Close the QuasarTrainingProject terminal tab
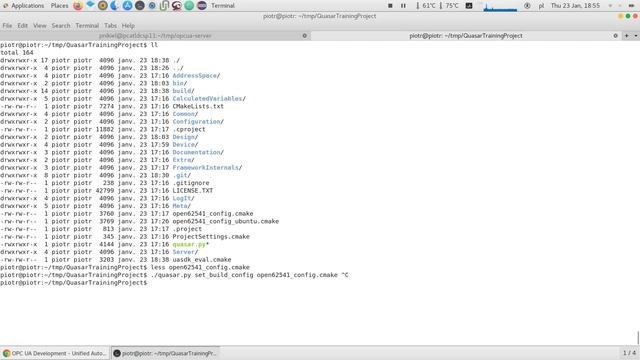This screenshot has width=640, height=360. pos(615,36)
